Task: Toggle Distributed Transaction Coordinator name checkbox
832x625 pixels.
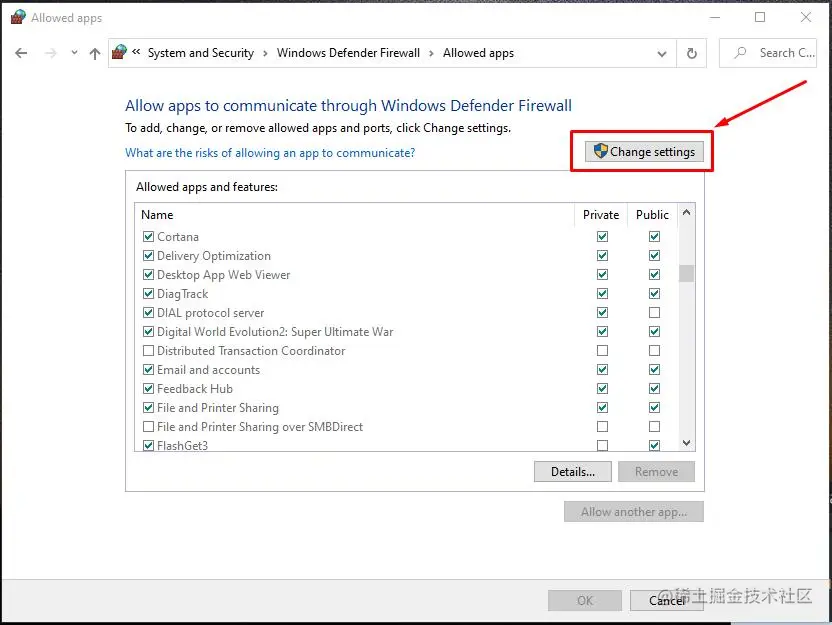Action: (x=149, y=351)
